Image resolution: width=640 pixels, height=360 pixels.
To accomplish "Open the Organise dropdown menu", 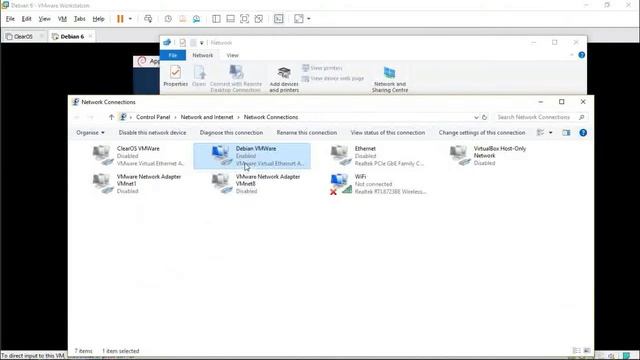I will [90, 133].
